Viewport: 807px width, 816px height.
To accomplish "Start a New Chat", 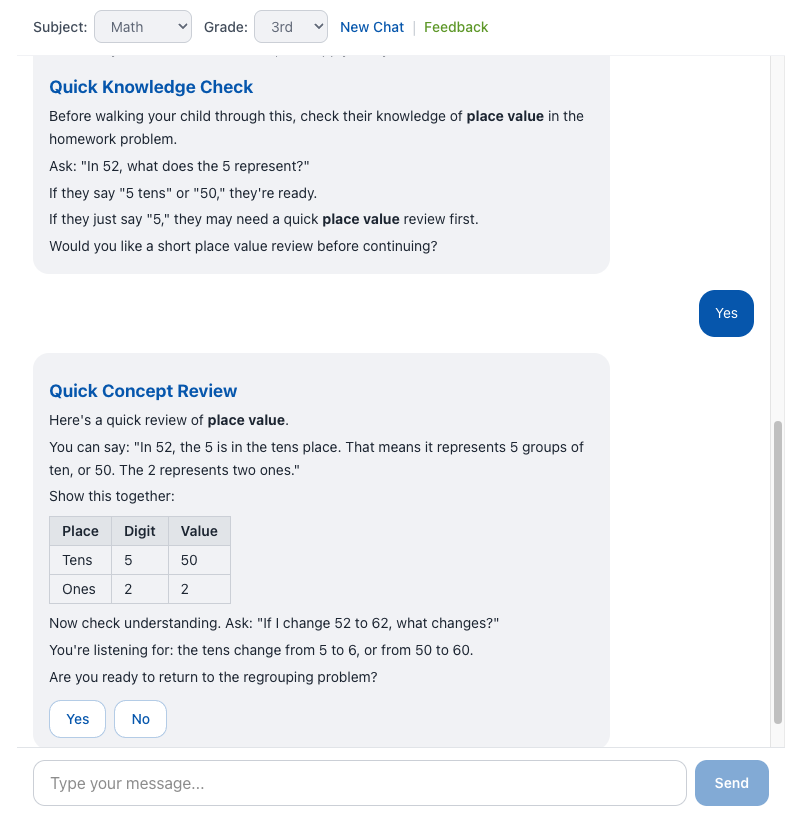I will click(x=372, y=27).
